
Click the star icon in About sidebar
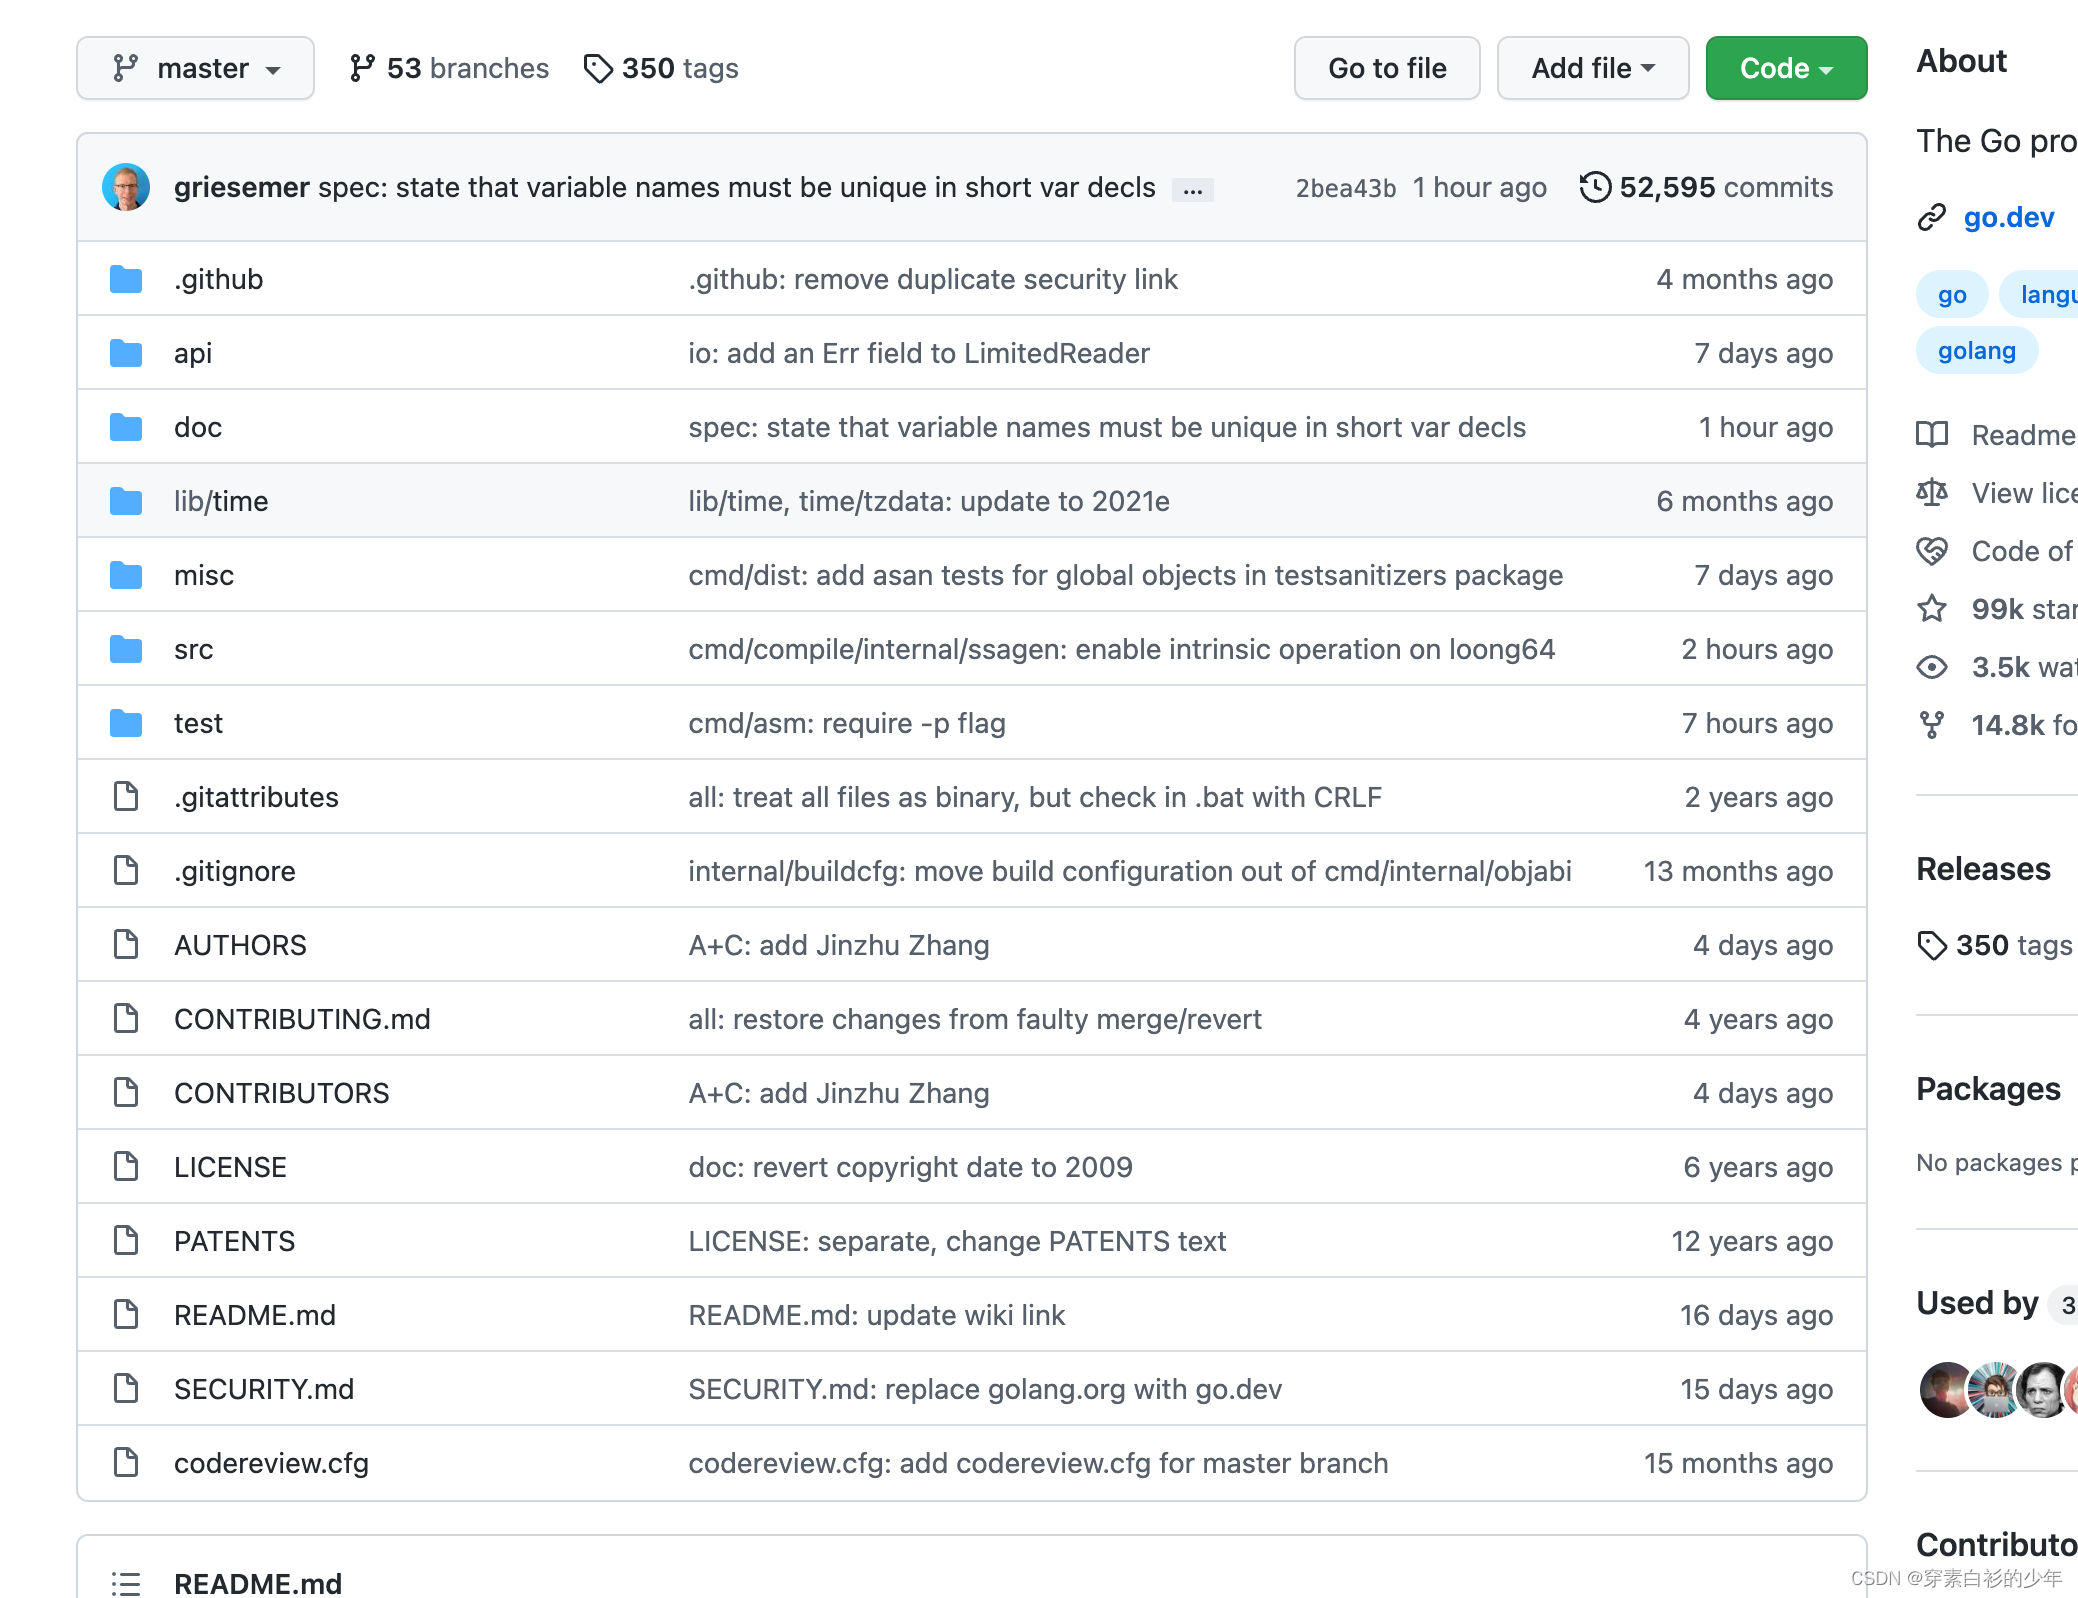(1932, 609)
